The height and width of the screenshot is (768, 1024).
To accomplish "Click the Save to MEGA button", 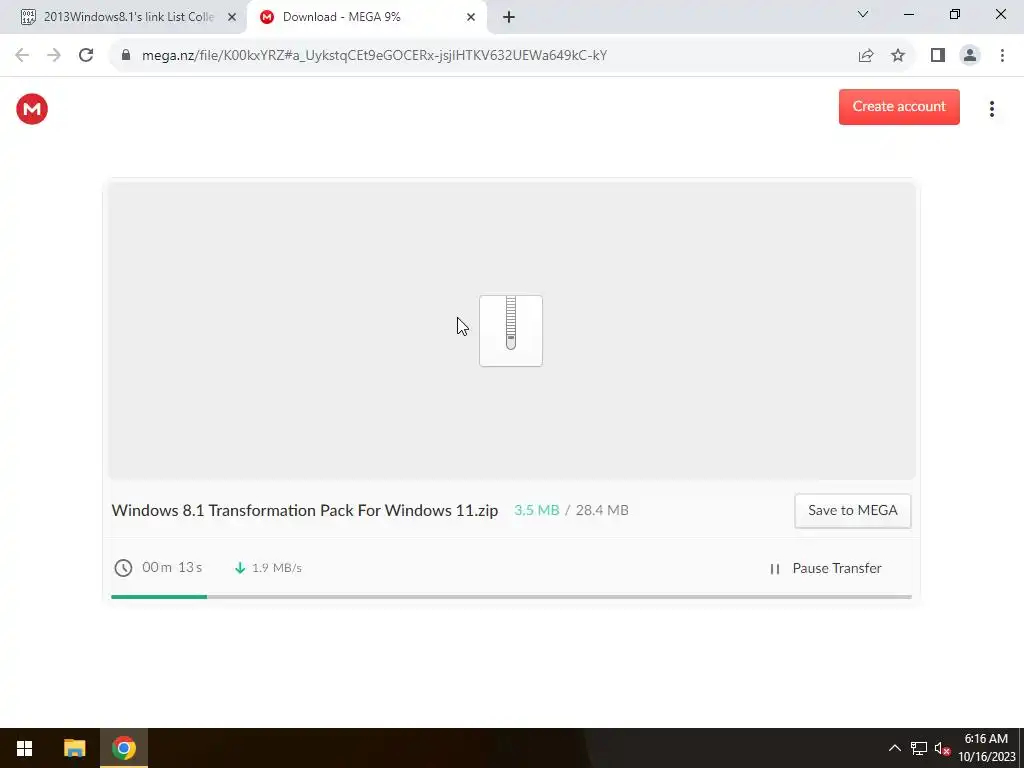I will coord(852,511).
